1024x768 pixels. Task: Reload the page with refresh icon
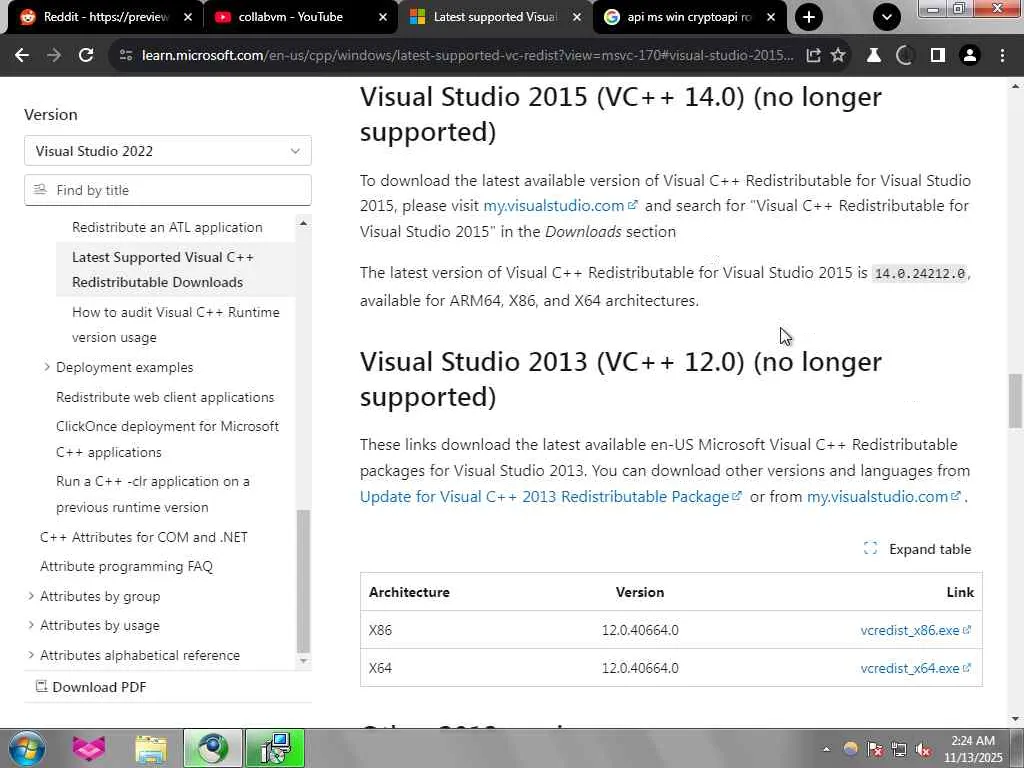coord(86,56)
